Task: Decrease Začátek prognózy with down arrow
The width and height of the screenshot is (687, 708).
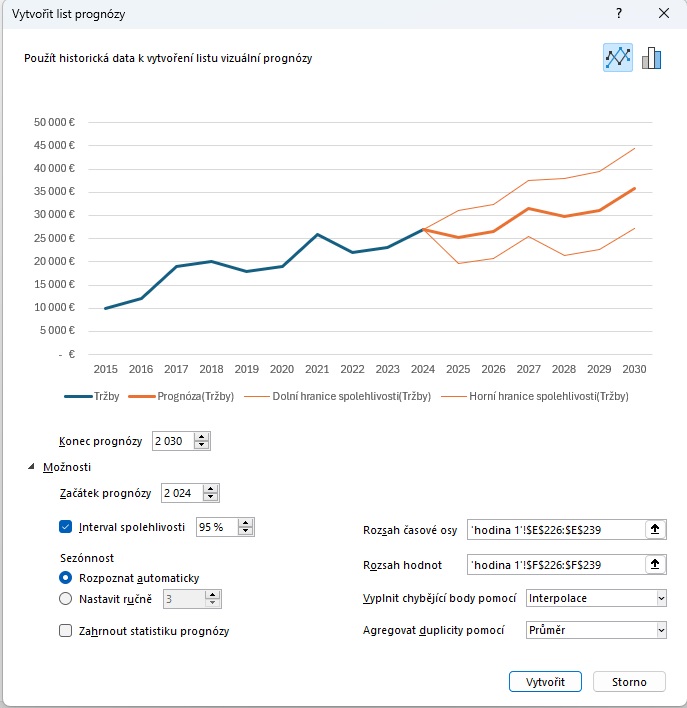Action: point(210,497)
